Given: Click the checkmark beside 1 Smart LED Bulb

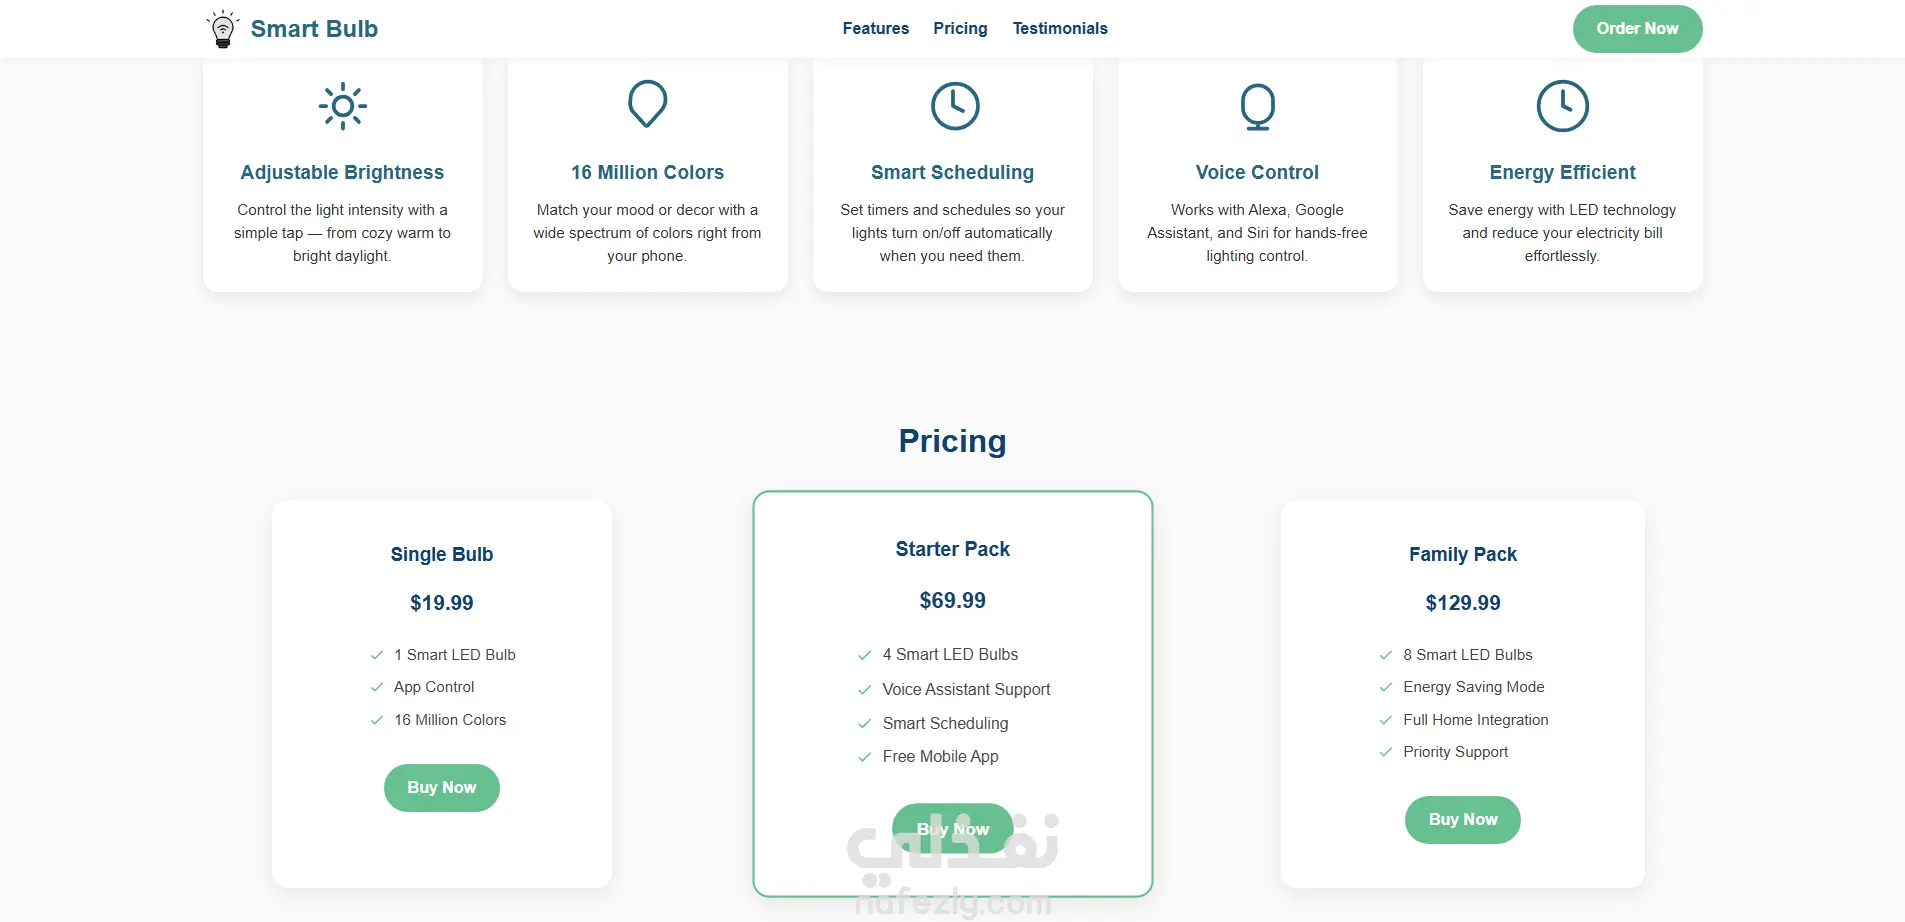Looking at the screenshot, I should coord(377,656).
